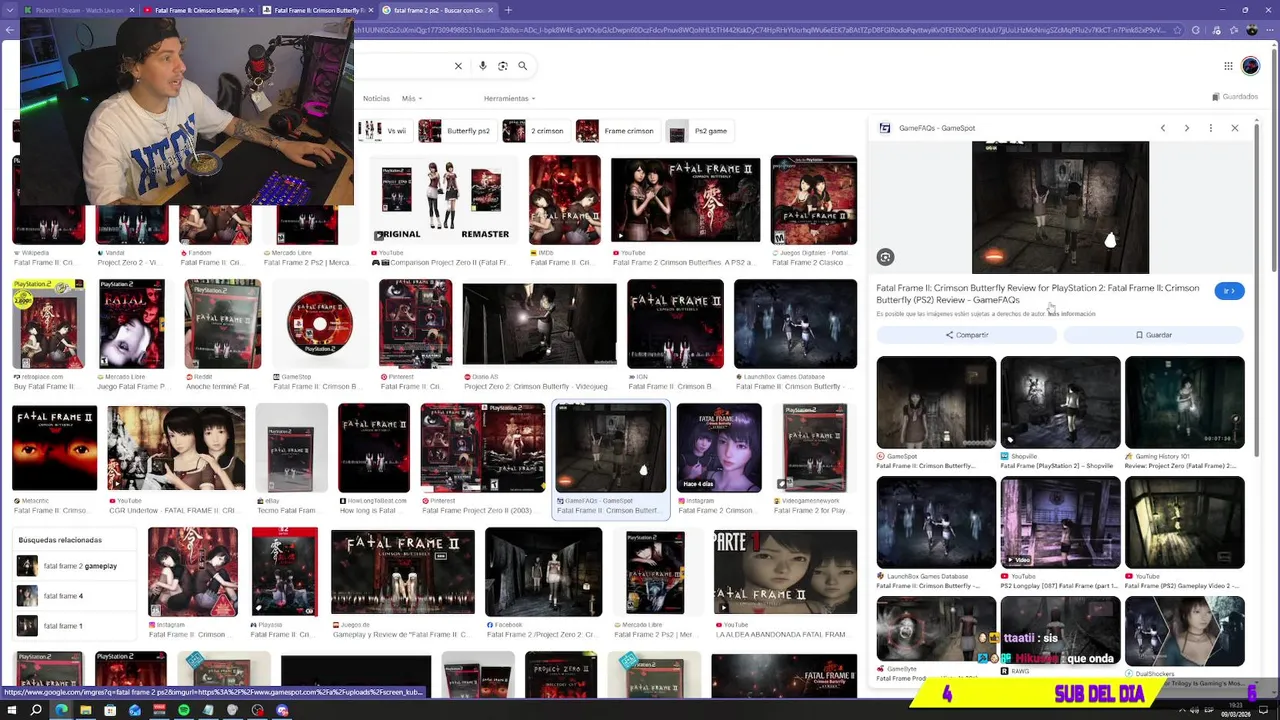Open related Gaming History 101 image

(1184, 402)
